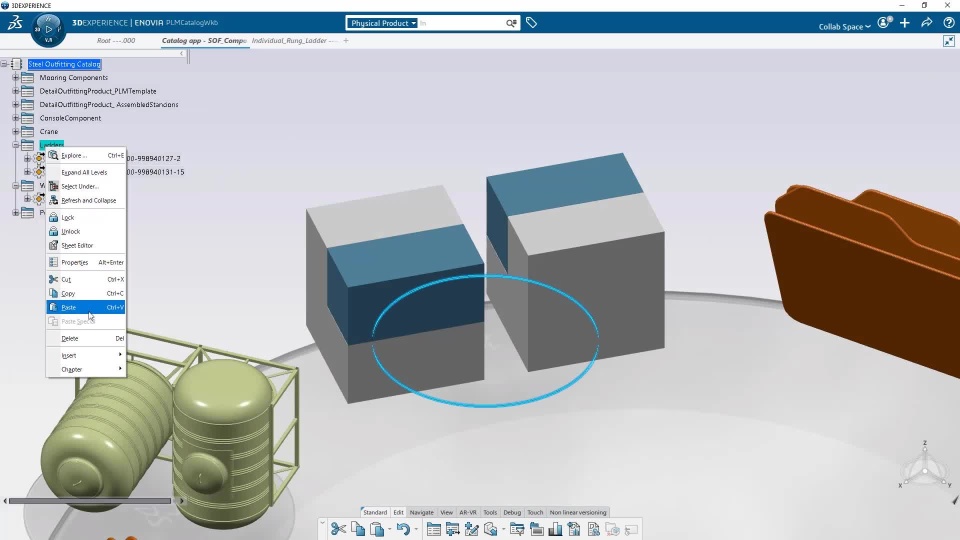Open the Paste options dropdown arrow
Screen dimensions: 960x540
tap(389, 530)
